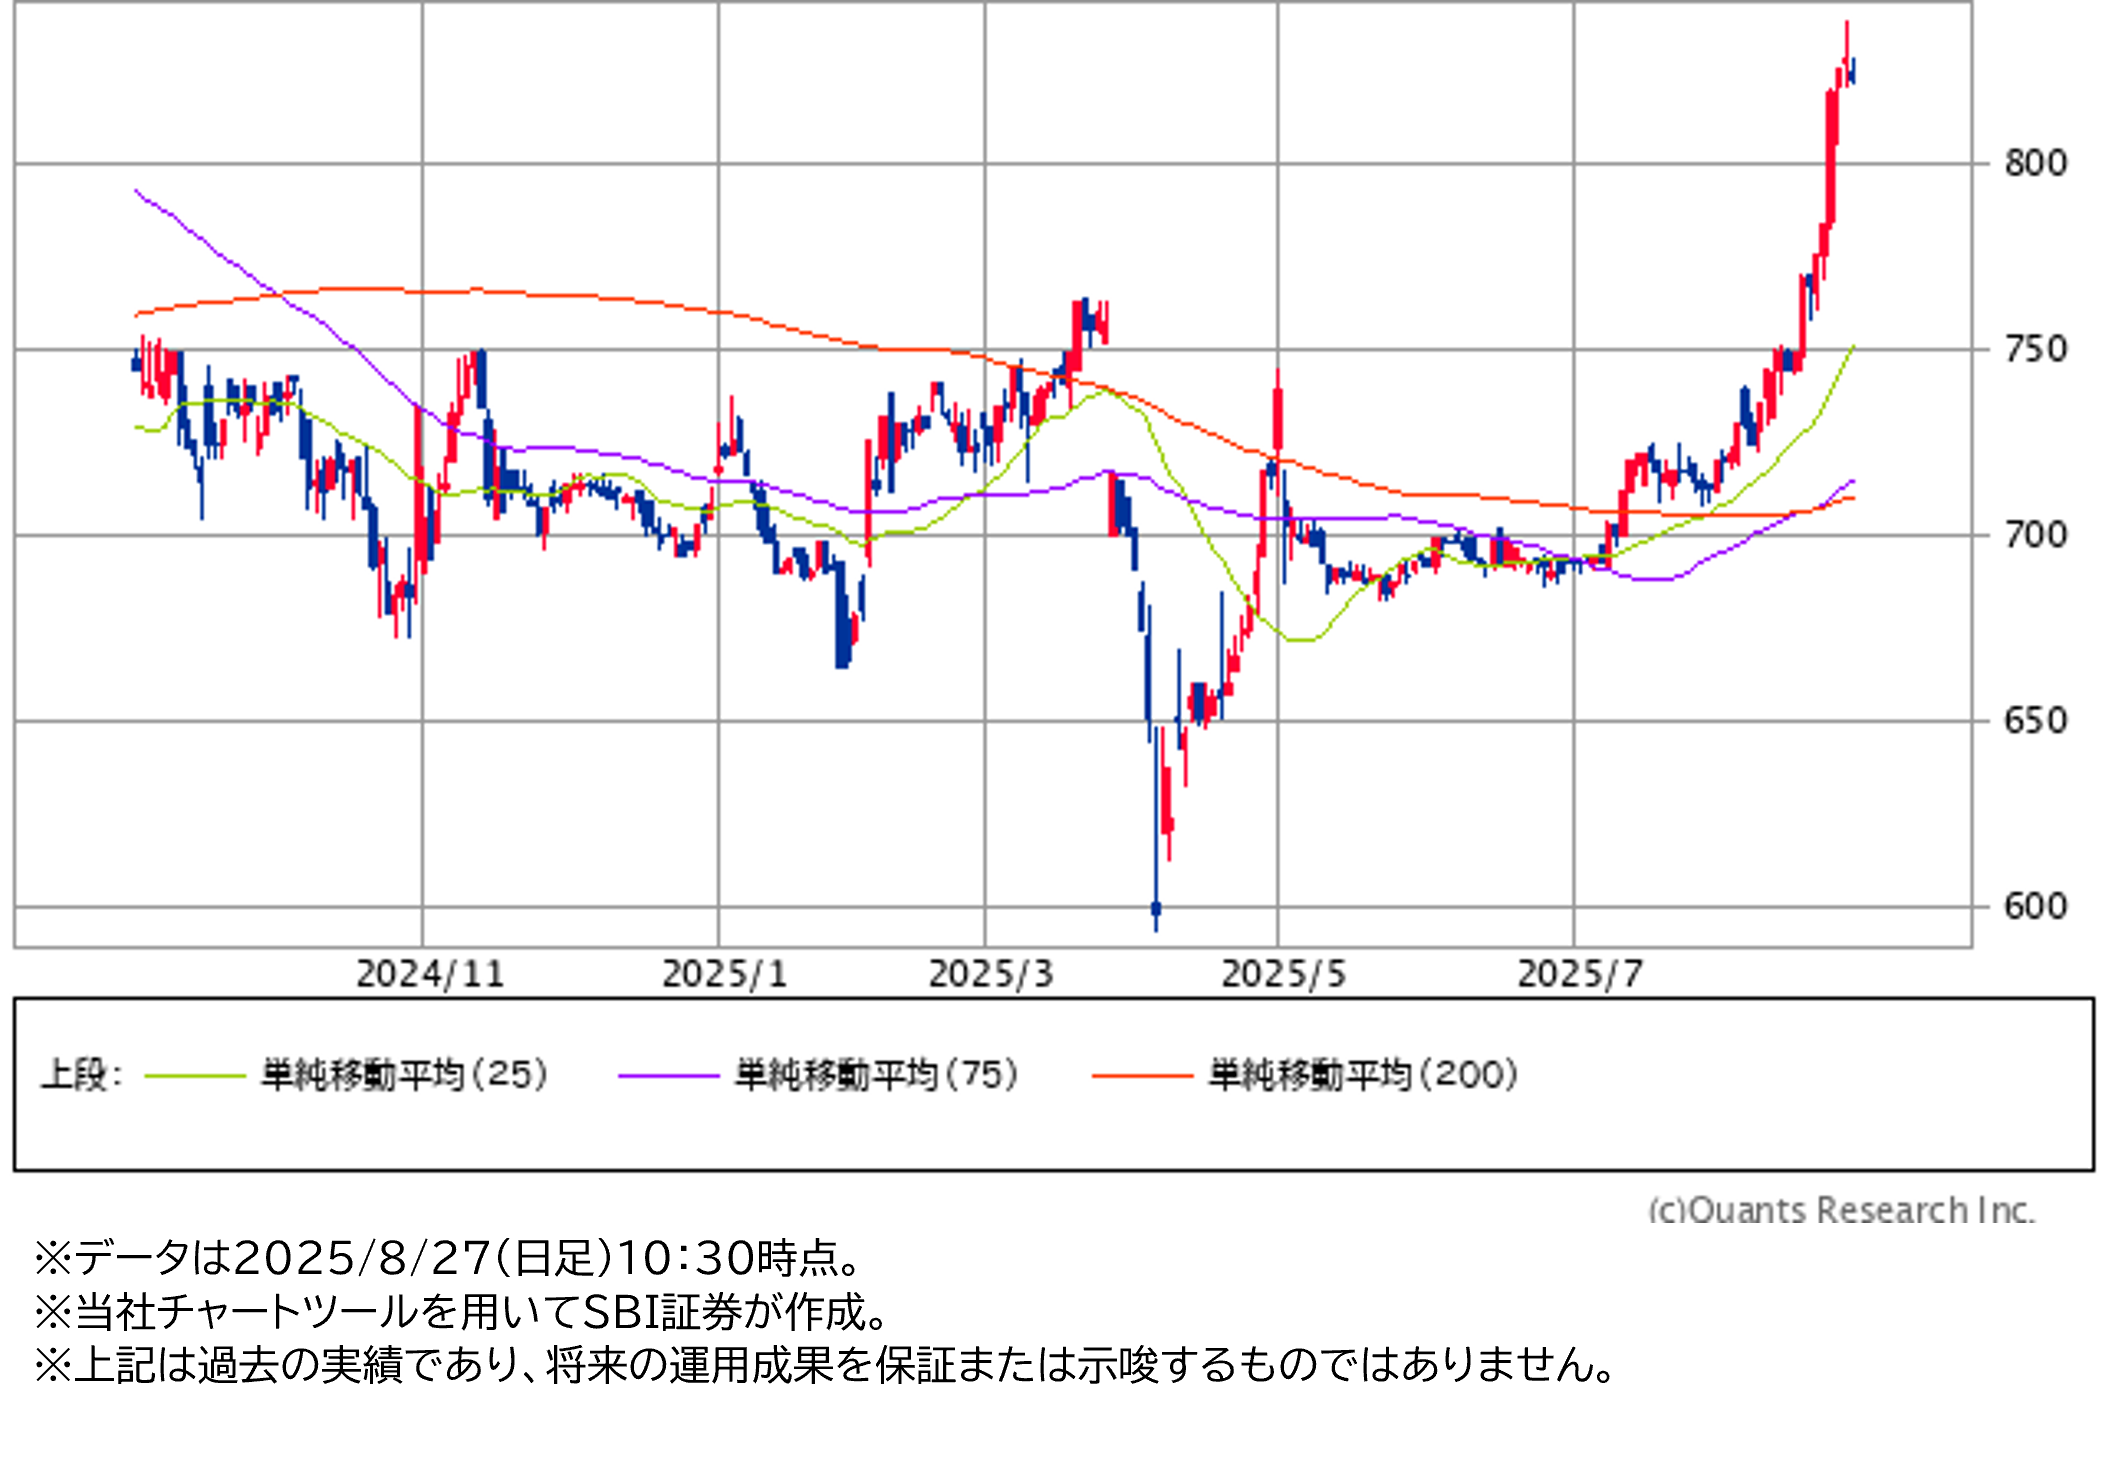This screenshot has width=2102, height=1469.
Task: Click the 650 price axis label
Action: tap(2035, 721)
